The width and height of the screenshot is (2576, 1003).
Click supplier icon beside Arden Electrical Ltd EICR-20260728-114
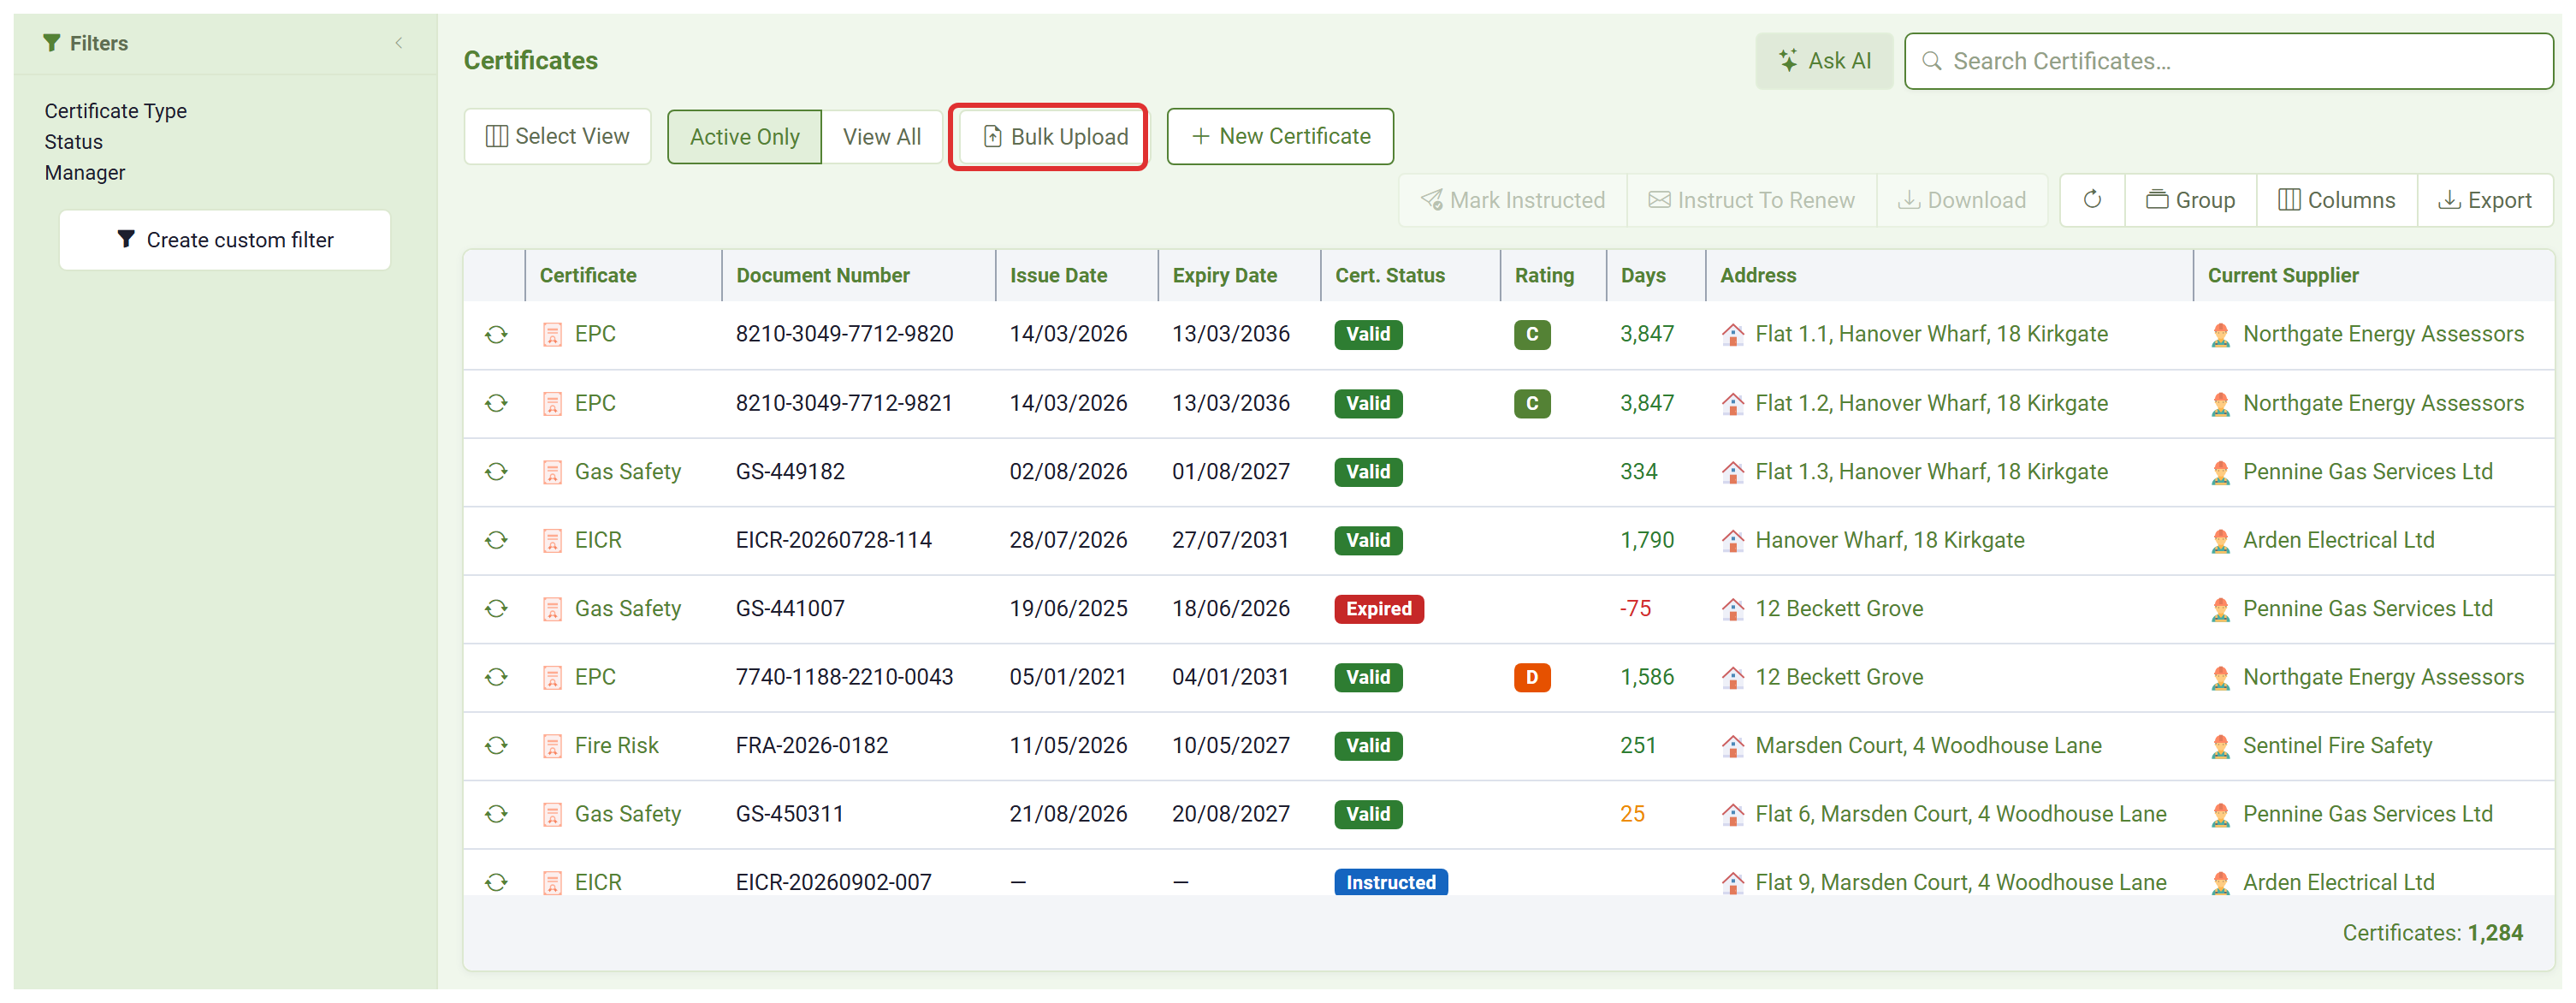point(2220,541)
